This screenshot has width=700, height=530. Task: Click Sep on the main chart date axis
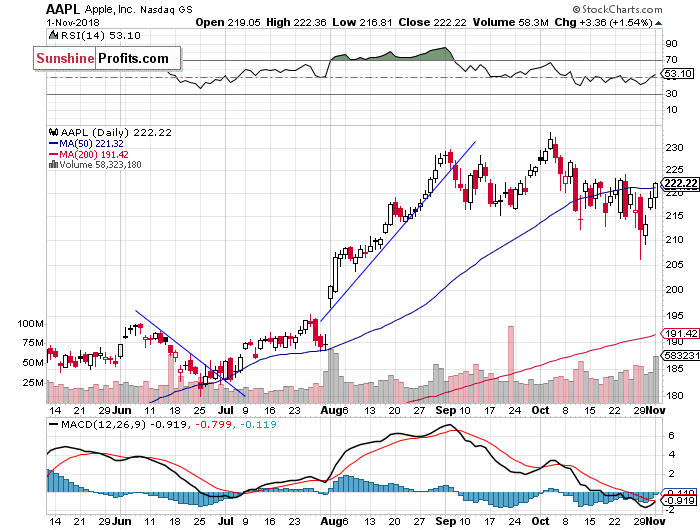tap(446, 410)
